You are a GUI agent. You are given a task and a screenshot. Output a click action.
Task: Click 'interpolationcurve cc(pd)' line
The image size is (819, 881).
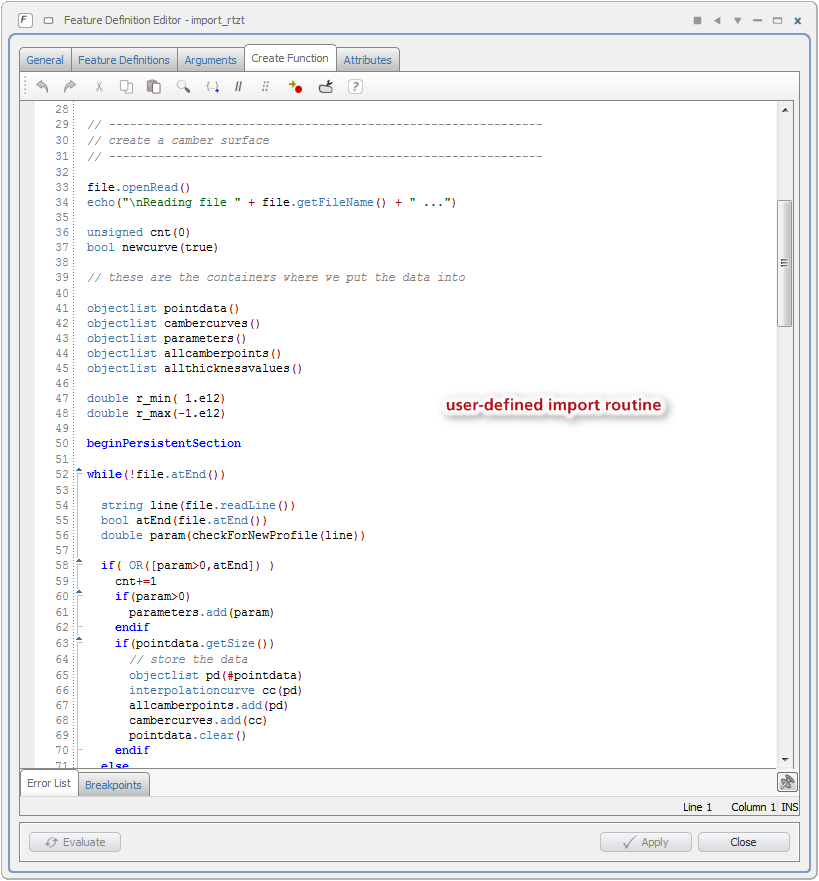(x=216, y=690)
